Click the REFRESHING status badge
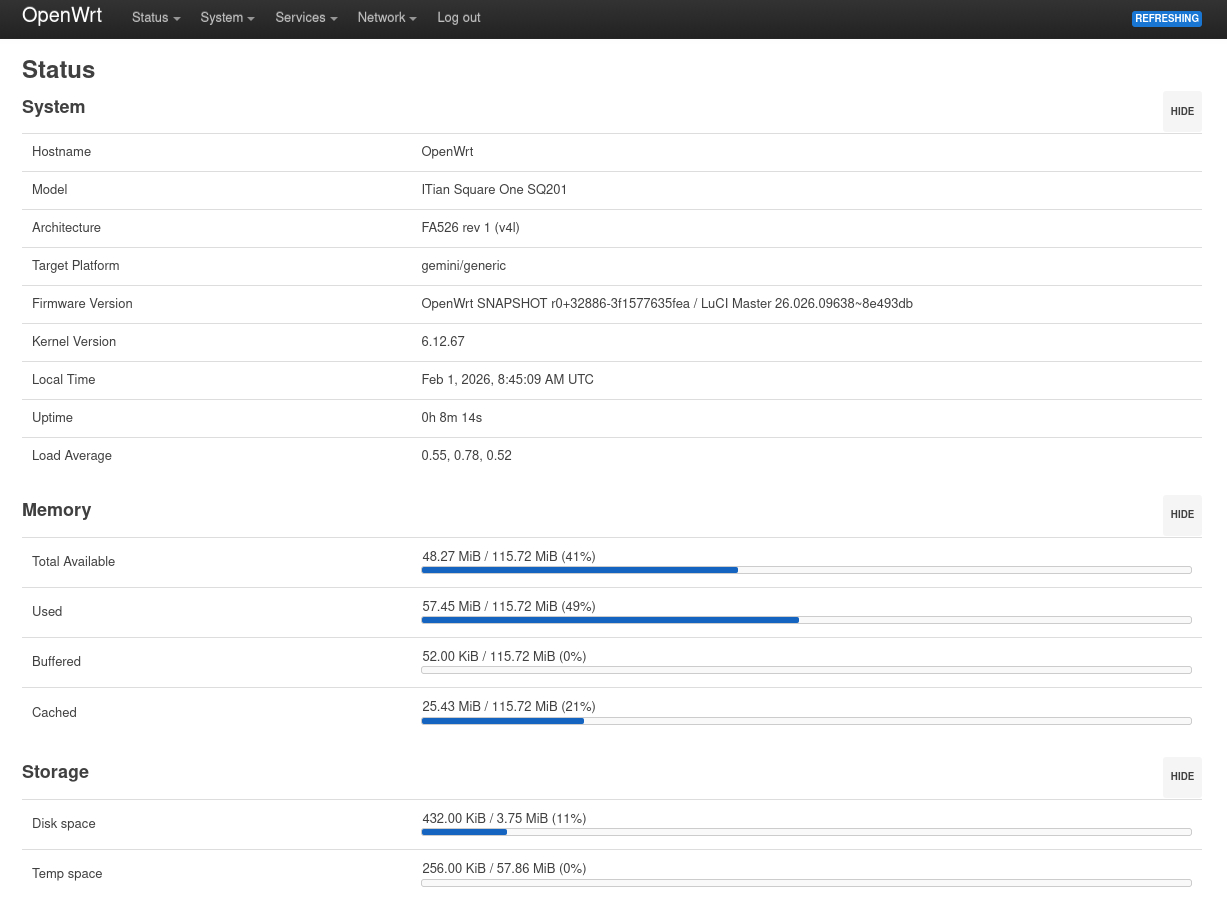The image size is (1227, 902). [1167, 19]
